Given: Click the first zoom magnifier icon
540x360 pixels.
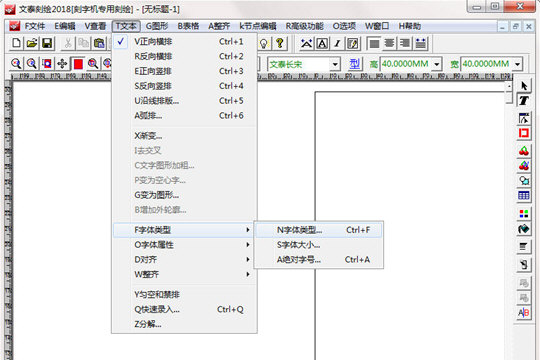Looking at the screenshot, I should 16,63.
